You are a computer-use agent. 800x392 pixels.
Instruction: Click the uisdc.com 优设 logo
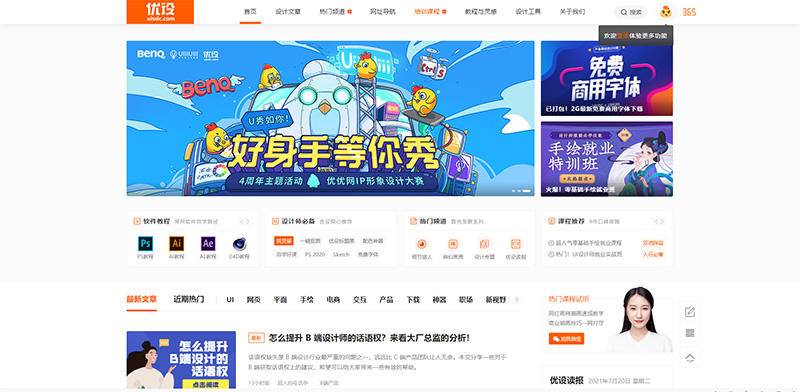160,12
